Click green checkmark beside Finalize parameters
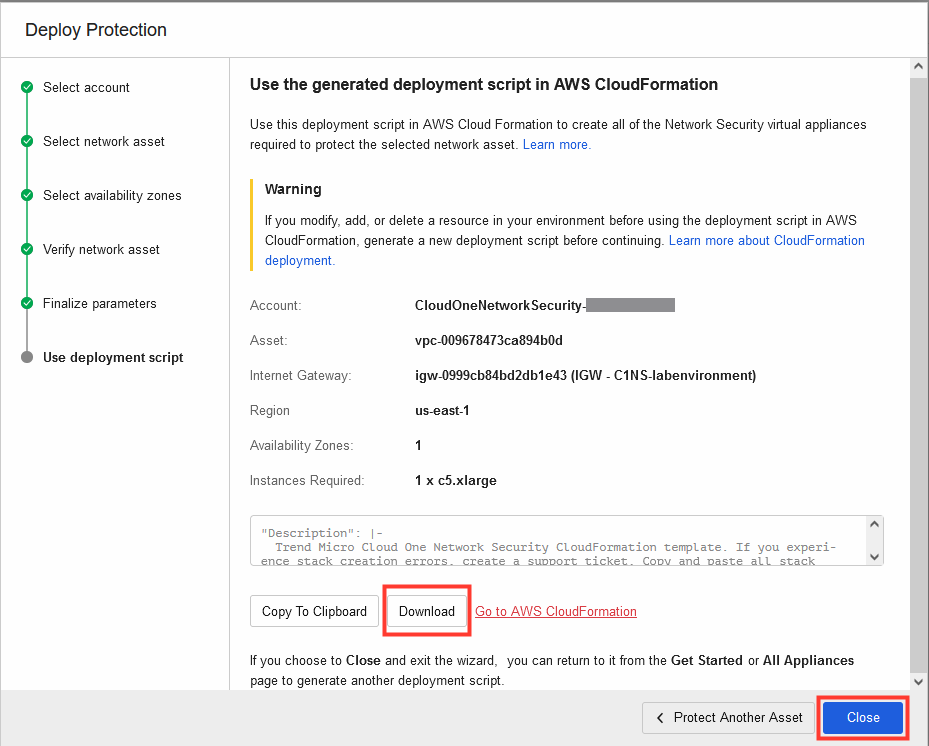Screen dimensions: 929x746 click(27, 303)
